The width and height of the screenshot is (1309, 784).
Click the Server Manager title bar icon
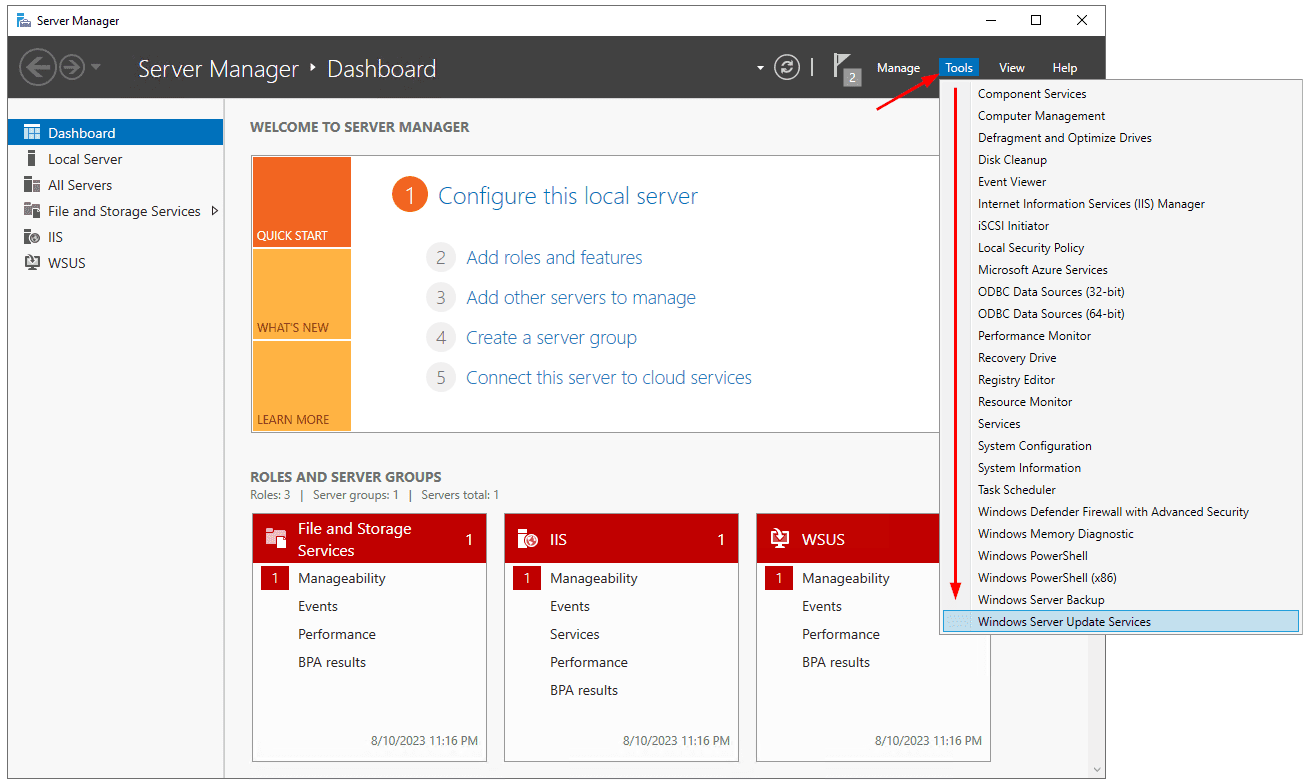click(24, 20)
